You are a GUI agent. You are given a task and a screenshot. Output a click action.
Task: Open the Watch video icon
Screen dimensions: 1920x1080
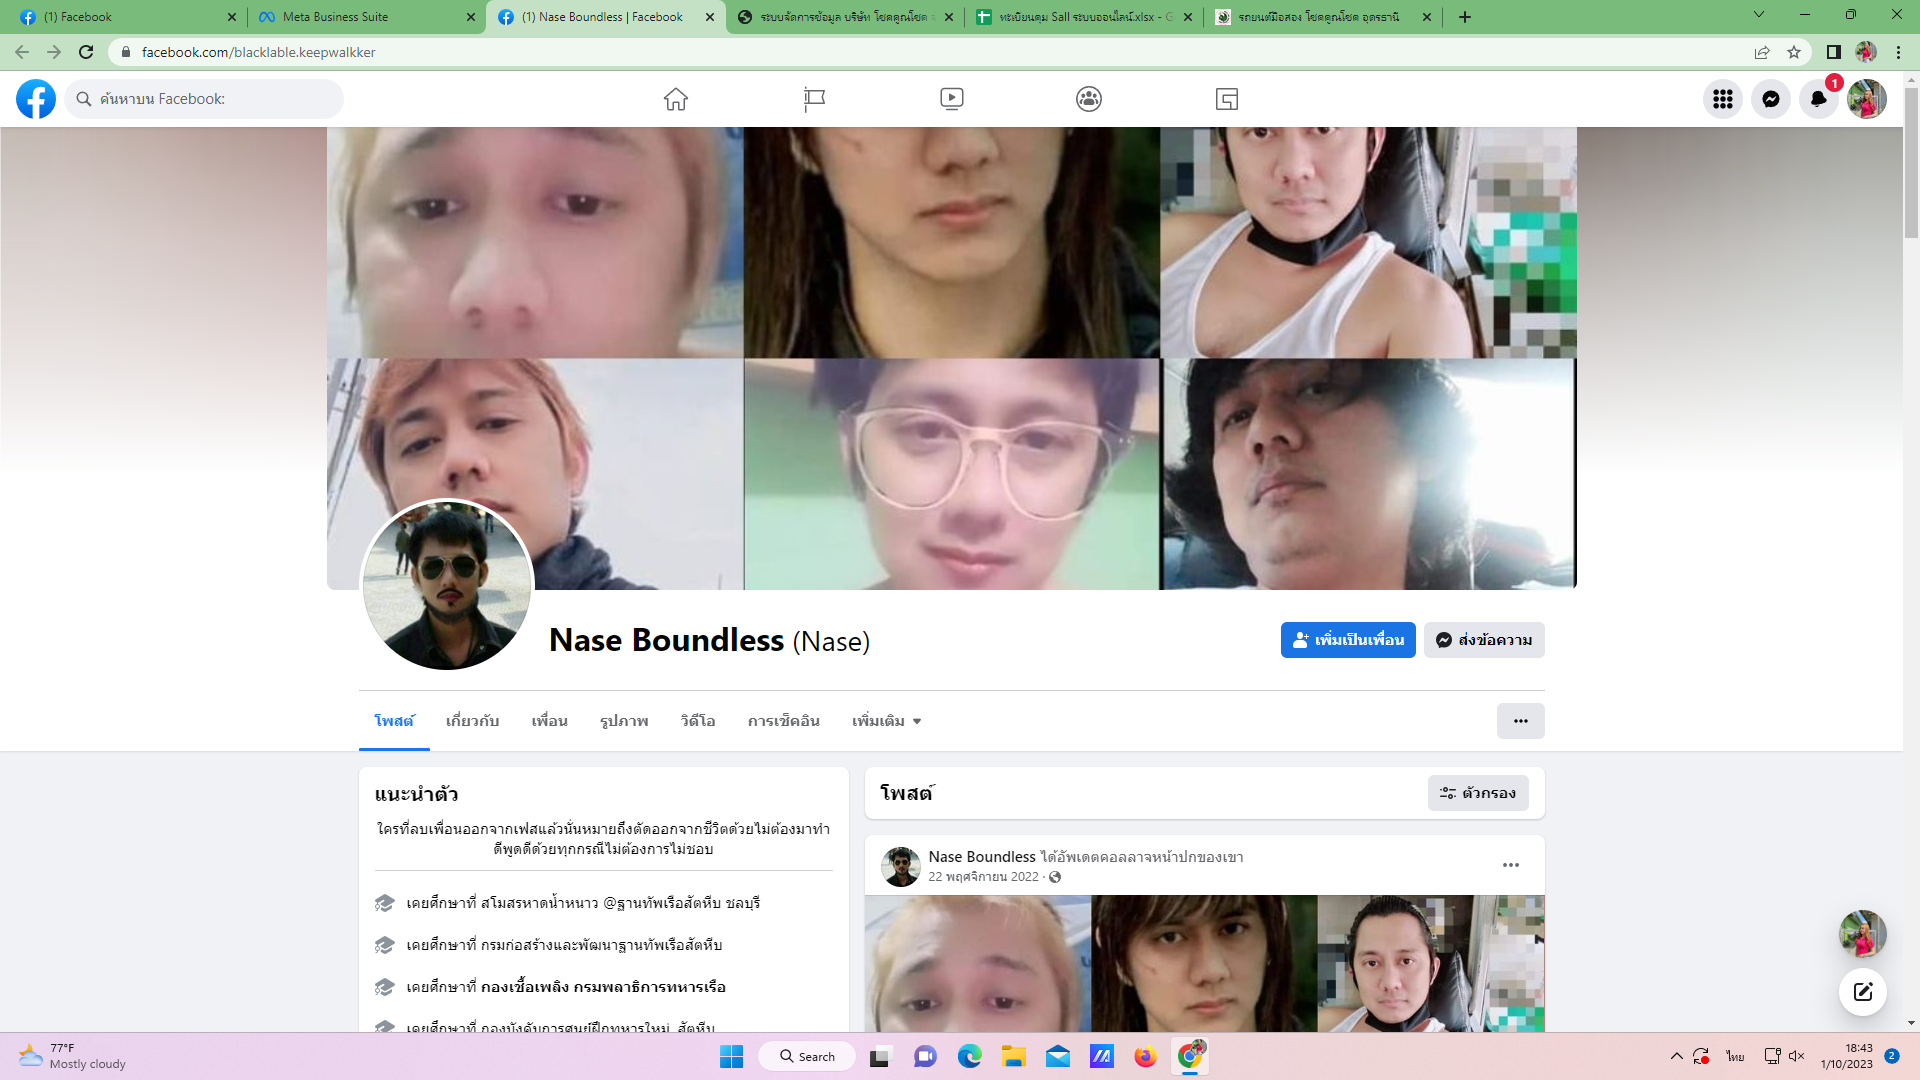pos(951,99)
